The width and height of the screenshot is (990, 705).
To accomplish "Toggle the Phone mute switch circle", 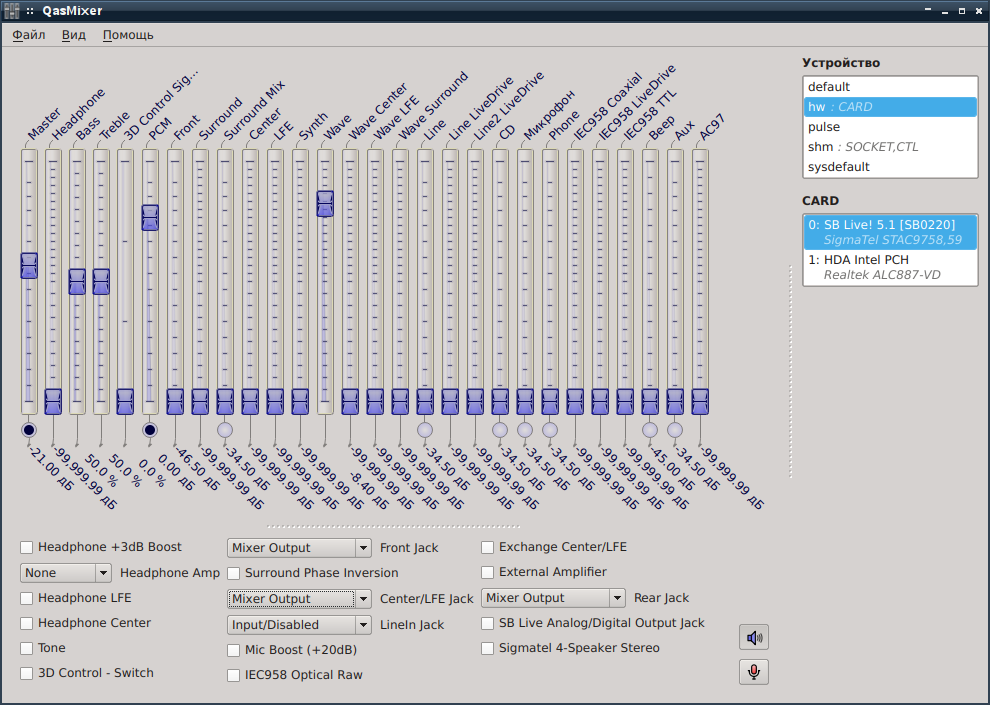I will pos(550,430).
